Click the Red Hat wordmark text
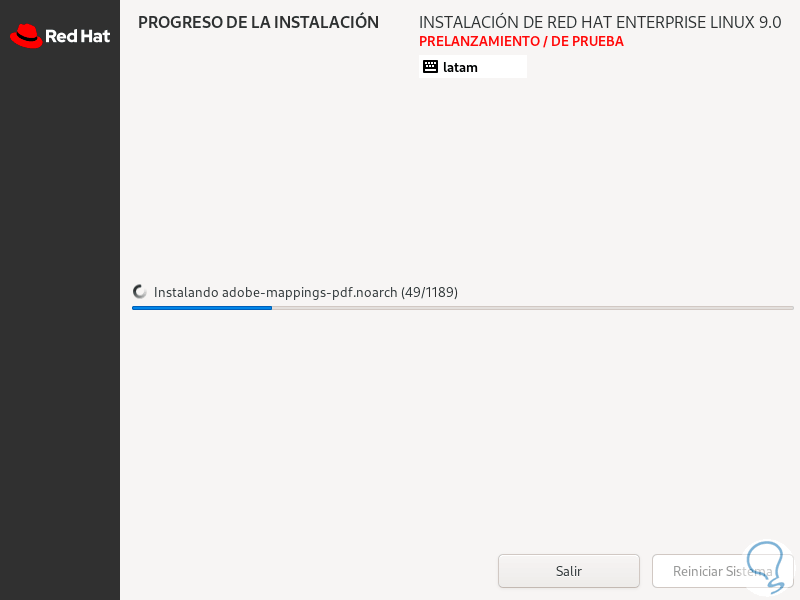The image size is (800, 600). pos(78,36)
